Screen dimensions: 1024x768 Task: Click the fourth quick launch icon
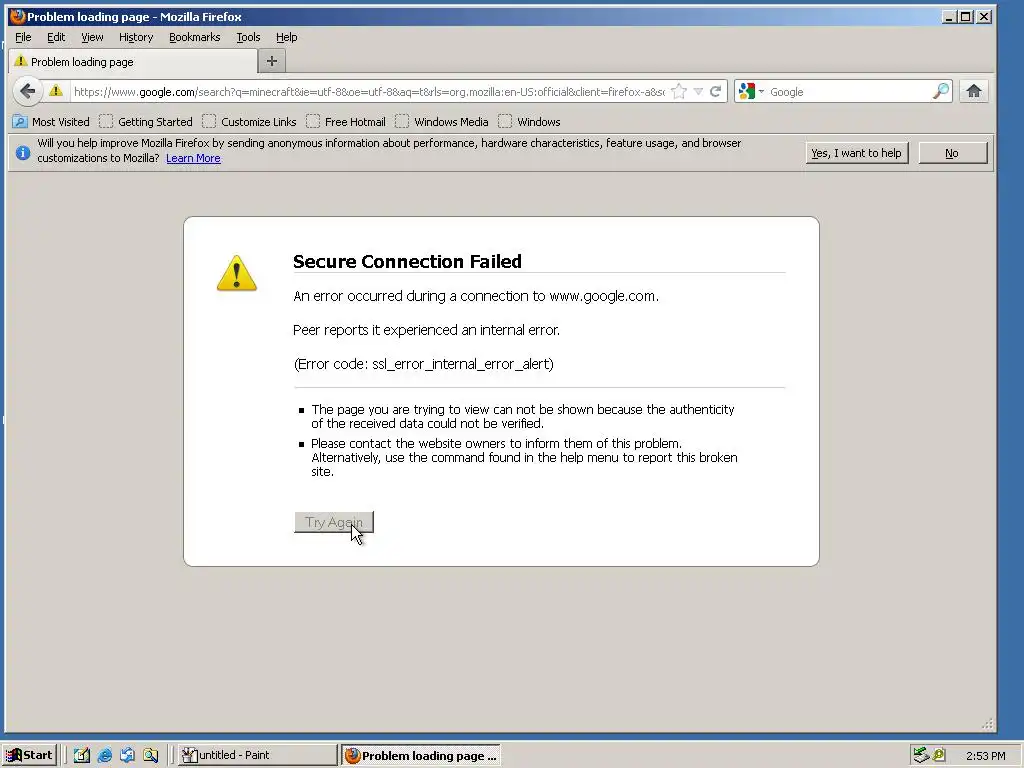pyautogui.click(x=151, y=755)
